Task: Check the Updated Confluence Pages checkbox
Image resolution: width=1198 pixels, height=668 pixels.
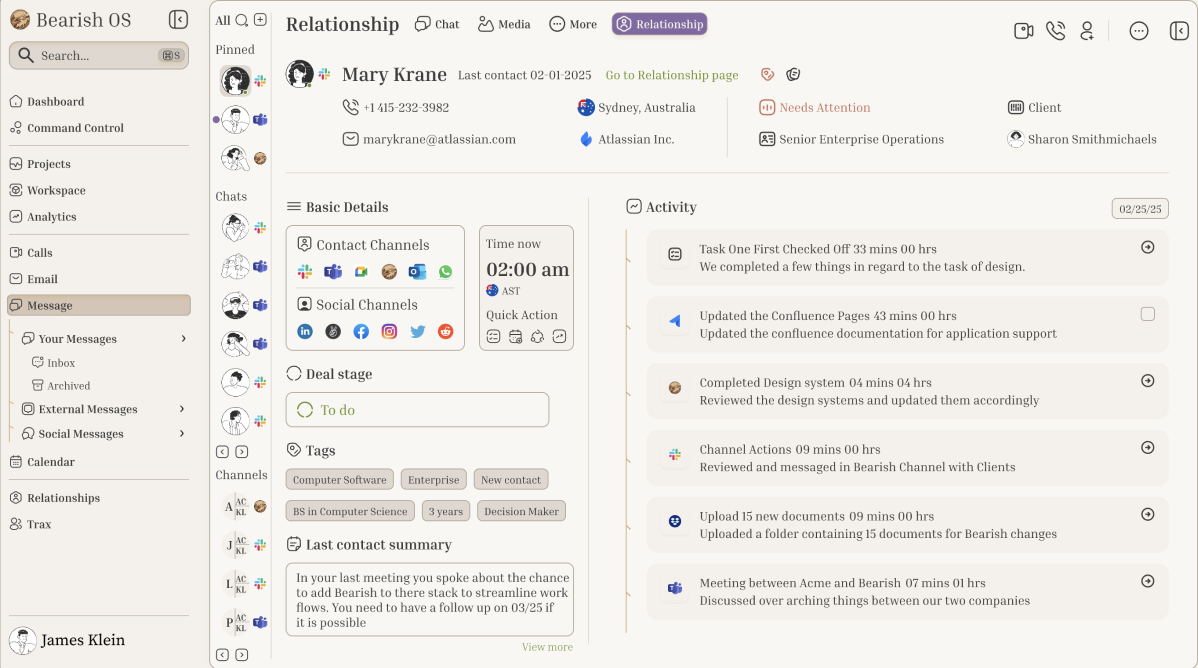Action: coord(1147,314)
